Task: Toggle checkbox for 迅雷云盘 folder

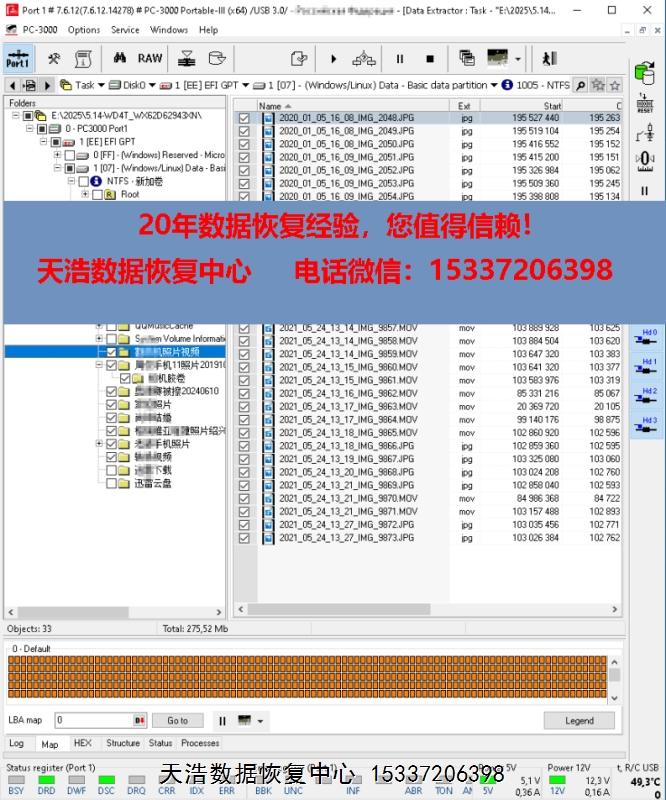Action: pos(111,483)
